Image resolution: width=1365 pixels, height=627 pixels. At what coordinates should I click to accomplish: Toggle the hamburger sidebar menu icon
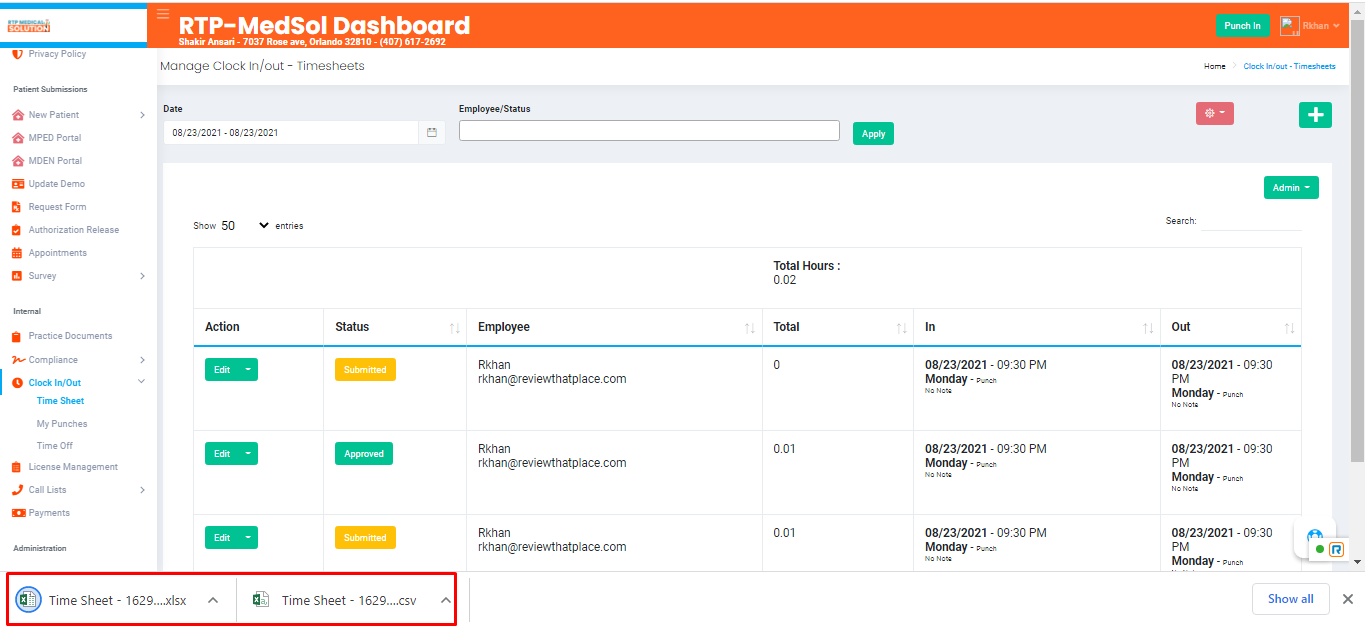point(163,14)
